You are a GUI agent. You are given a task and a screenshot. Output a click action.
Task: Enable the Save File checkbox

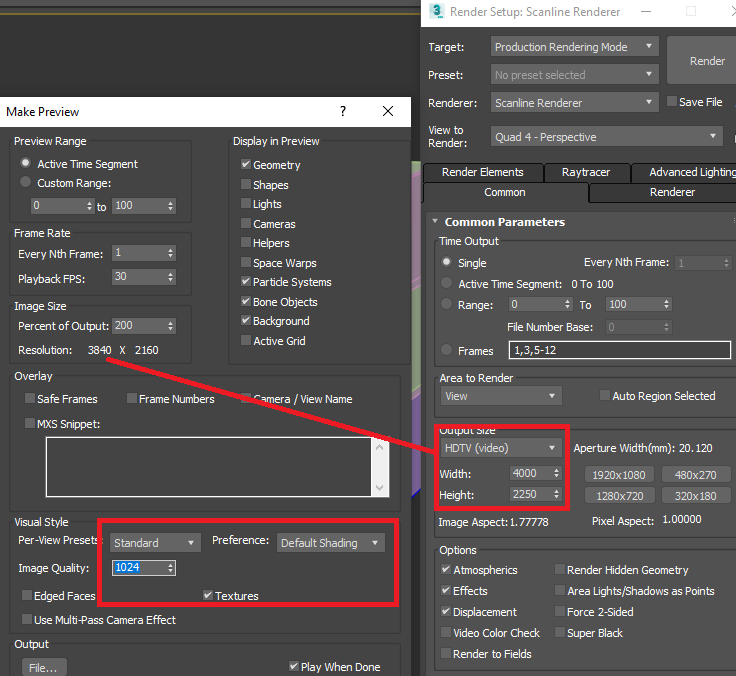[x=672, y=101]
